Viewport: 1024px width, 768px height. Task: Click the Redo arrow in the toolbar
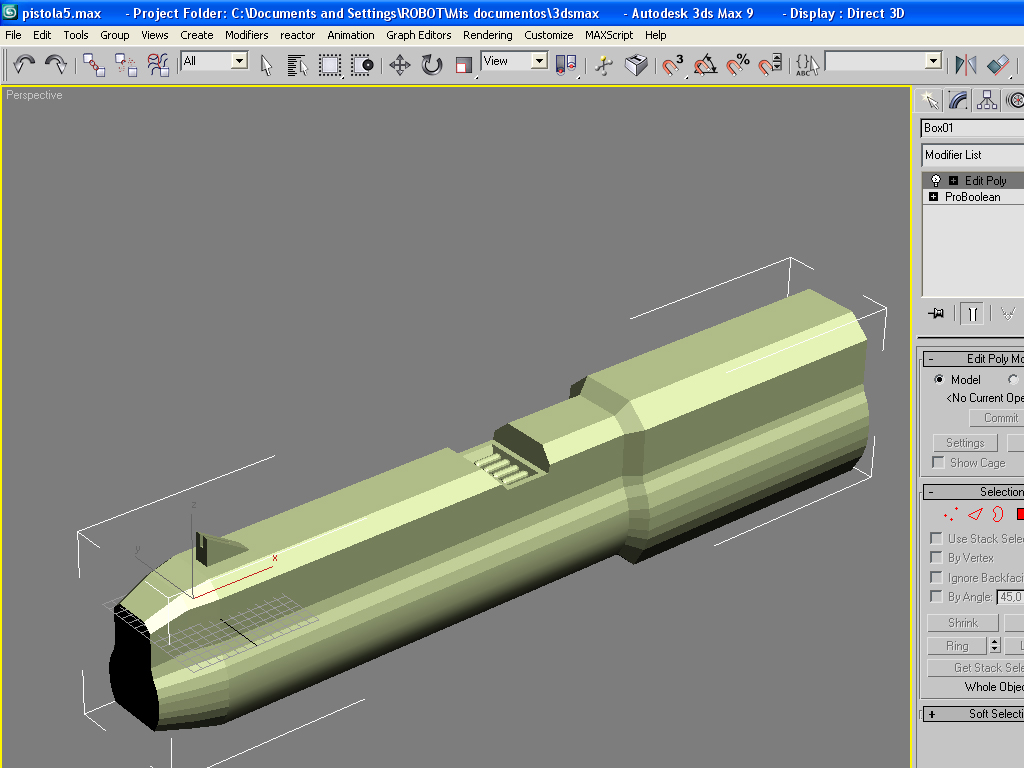pyautogui.click(x=56, y=64)
